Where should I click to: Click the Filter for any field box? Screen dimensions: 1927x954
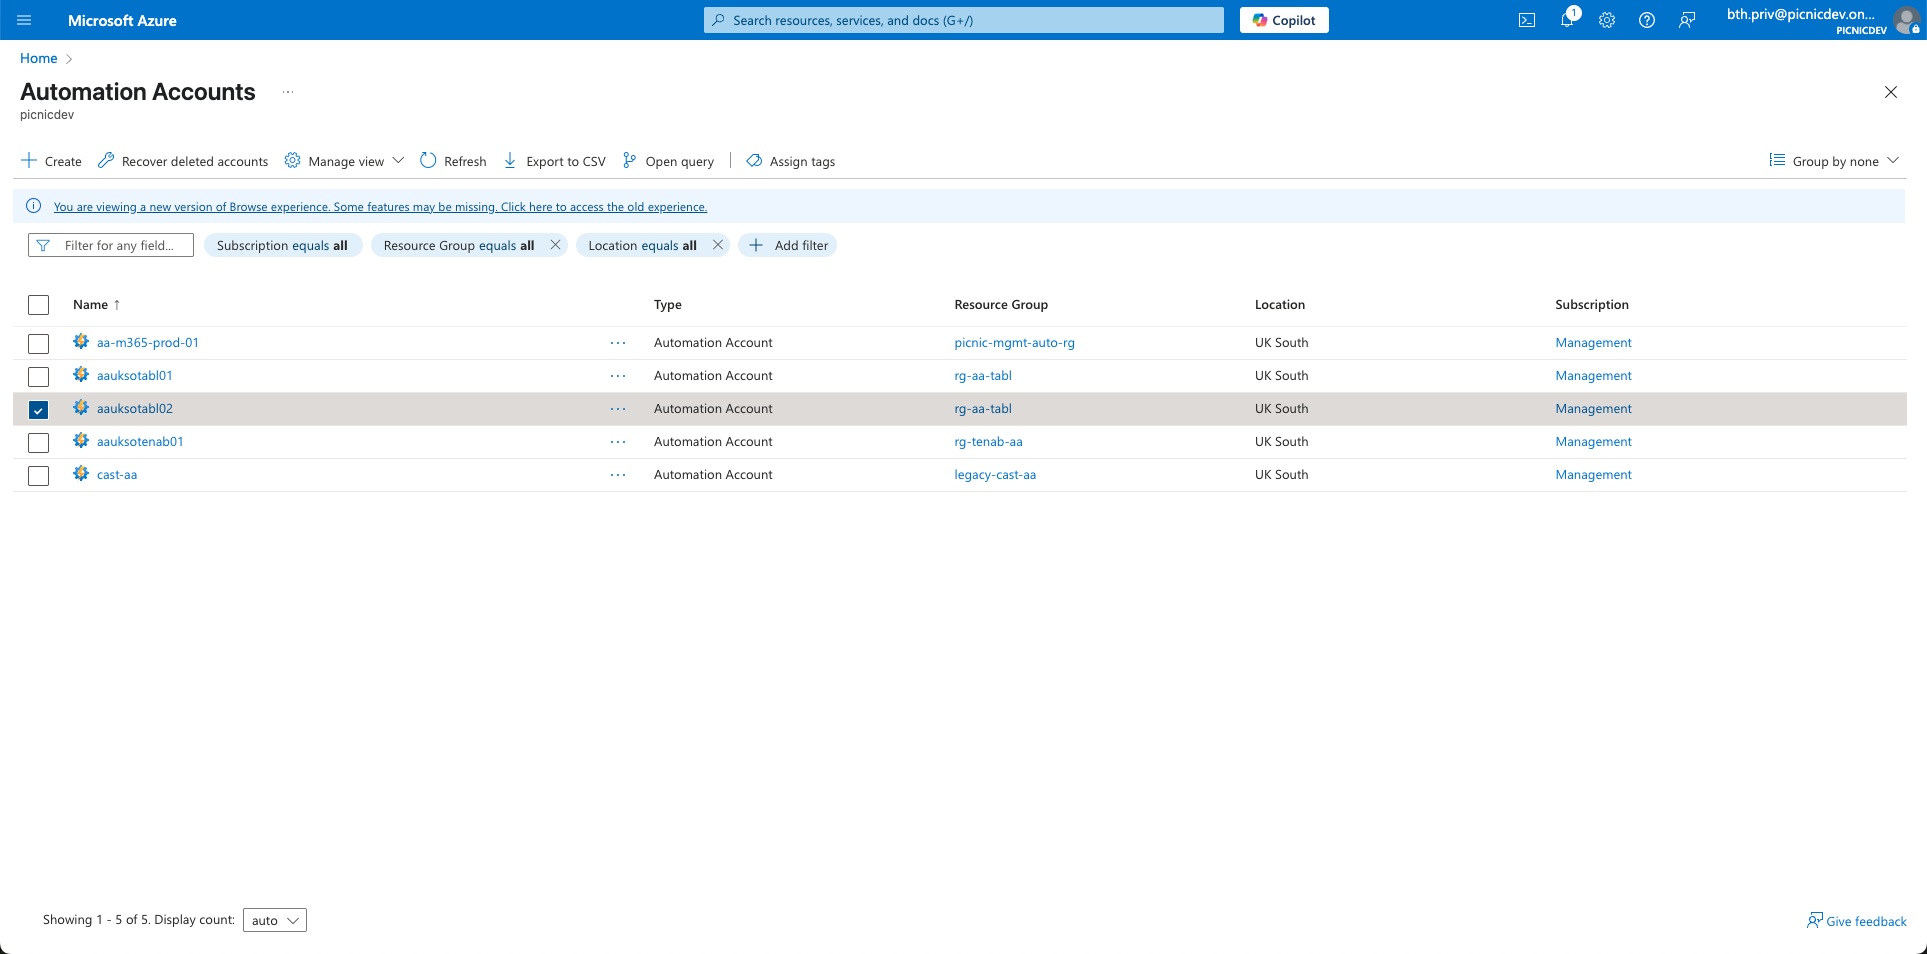[111, 245]
